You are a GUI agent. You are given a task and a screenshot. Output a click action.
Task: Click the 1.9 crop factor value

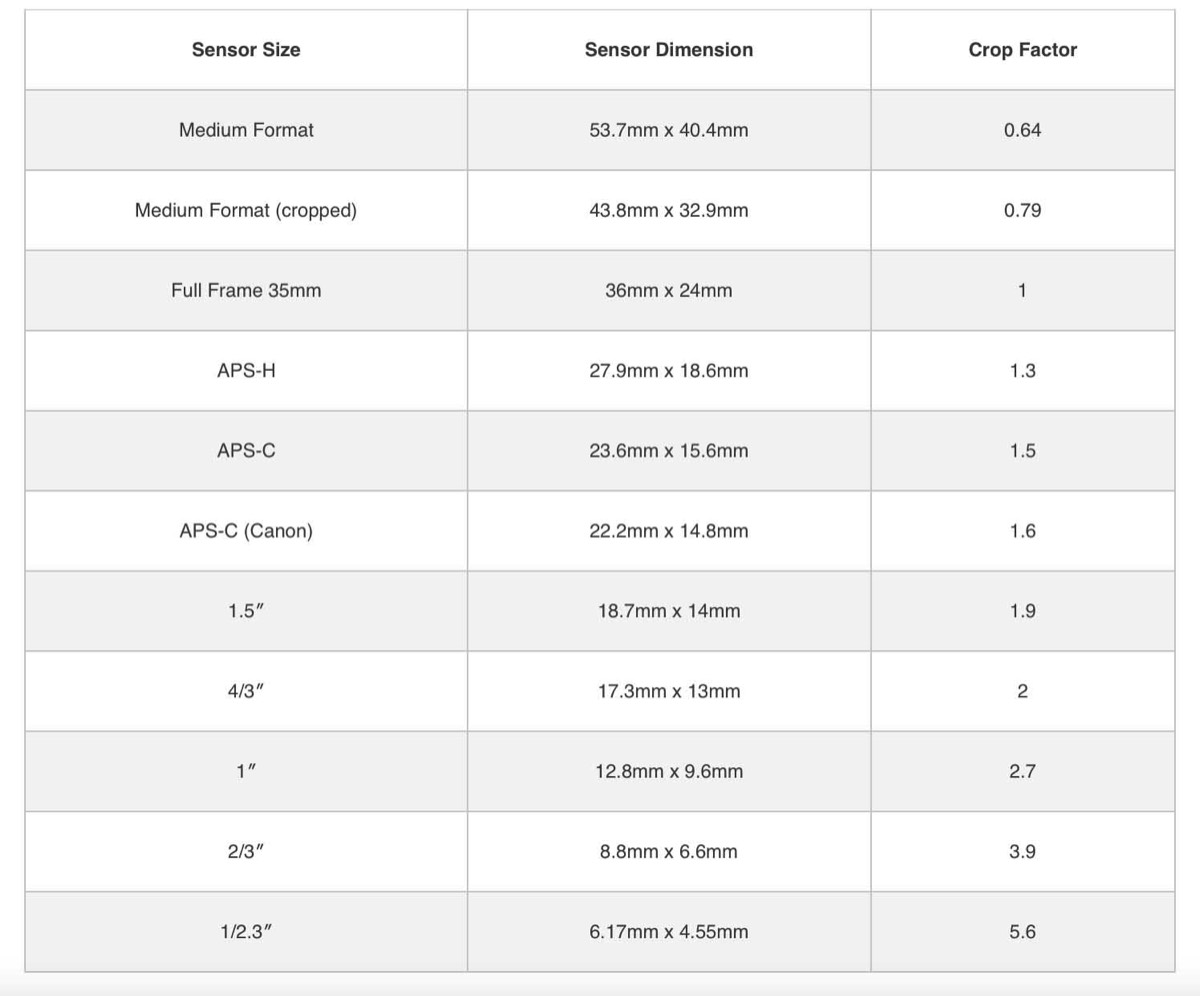(1022, 611)
